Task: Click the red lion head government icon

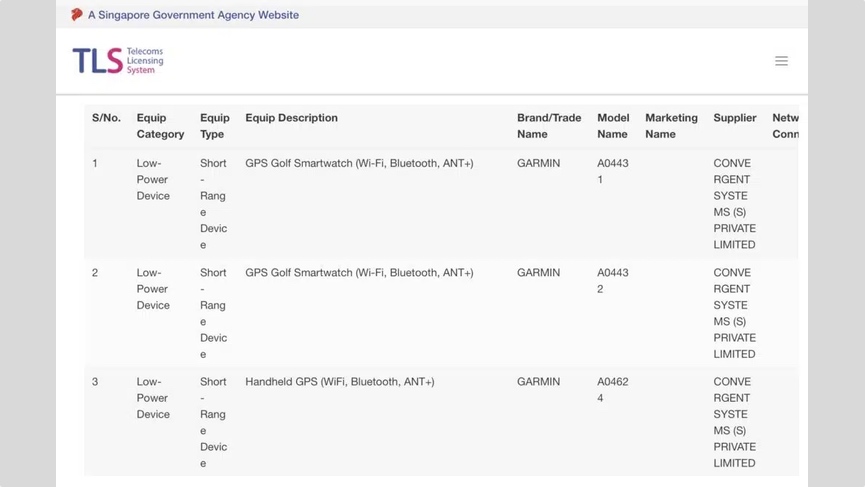Action: point(77,15)
